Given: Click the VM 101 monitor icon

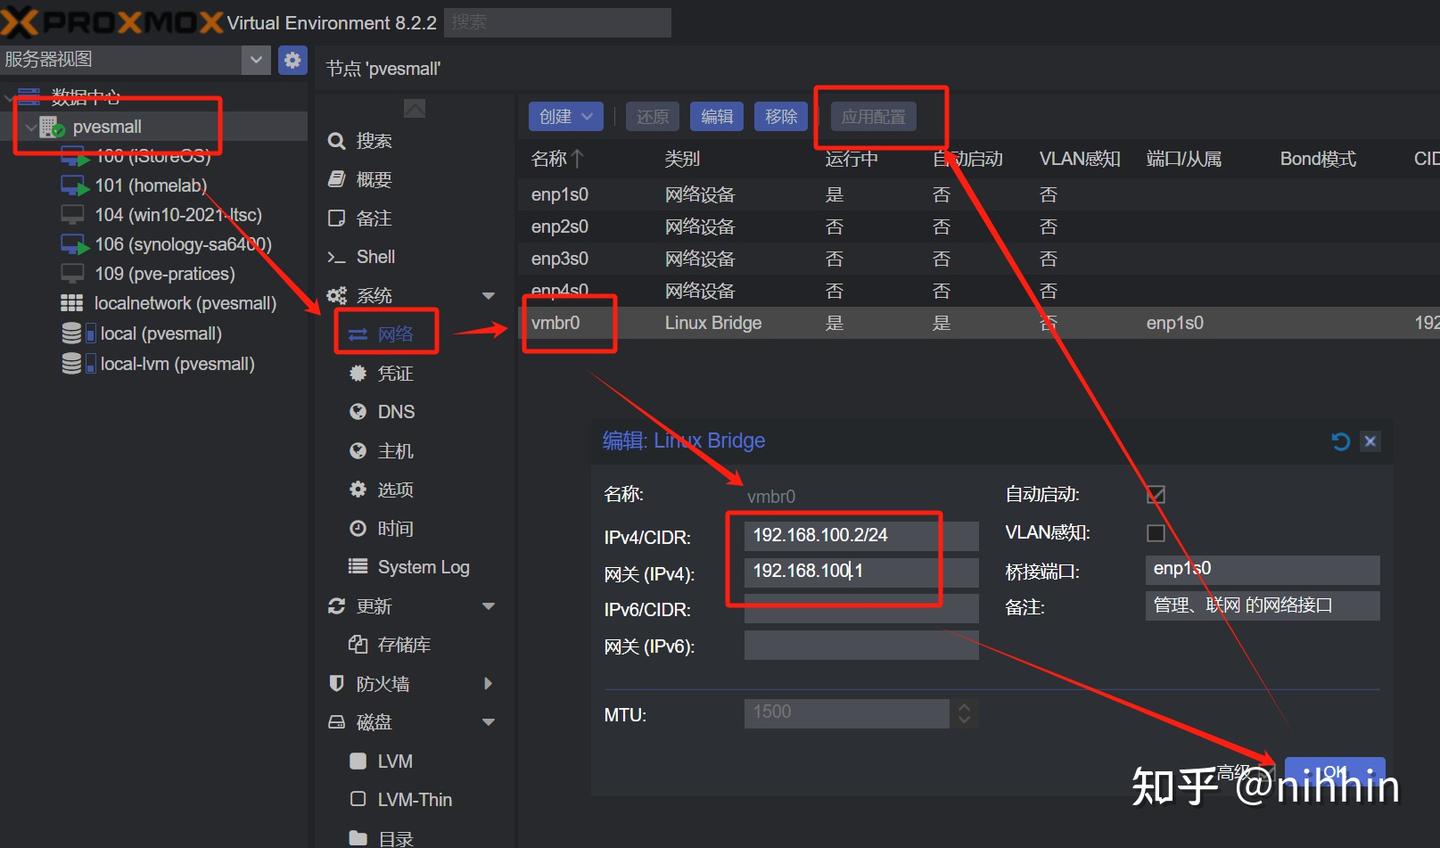Looking at the screenshot, I should (x=74, y=186).
